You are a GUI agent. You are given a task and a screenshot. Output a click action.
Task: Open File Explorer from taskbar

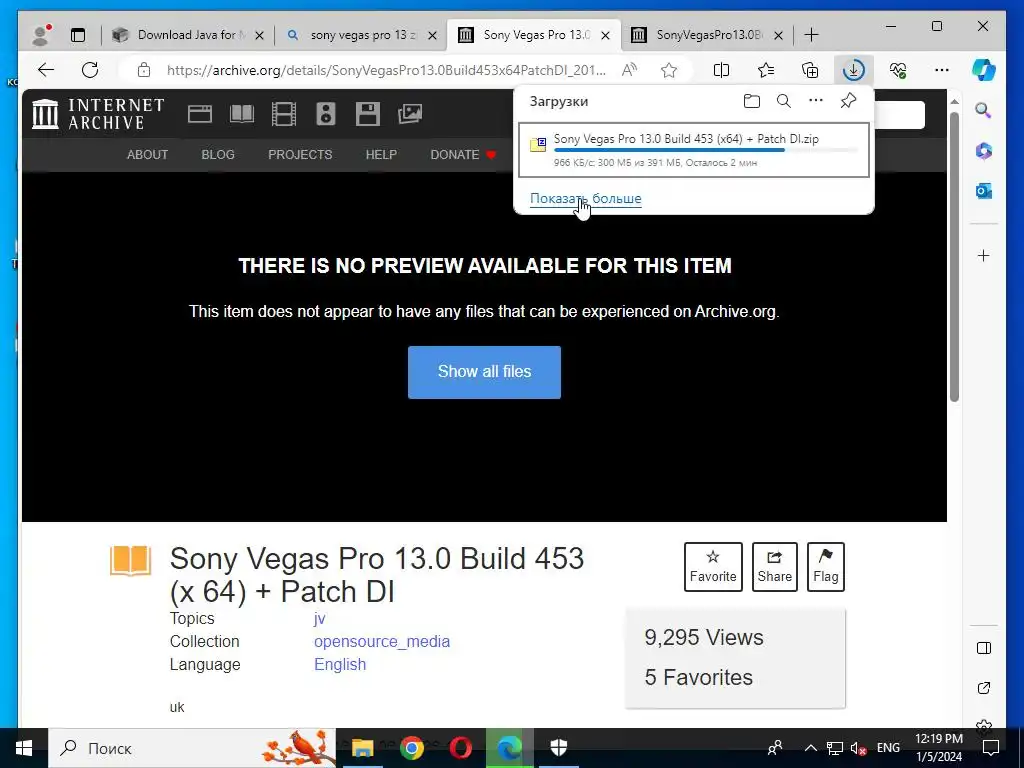[x=362, y=748]
